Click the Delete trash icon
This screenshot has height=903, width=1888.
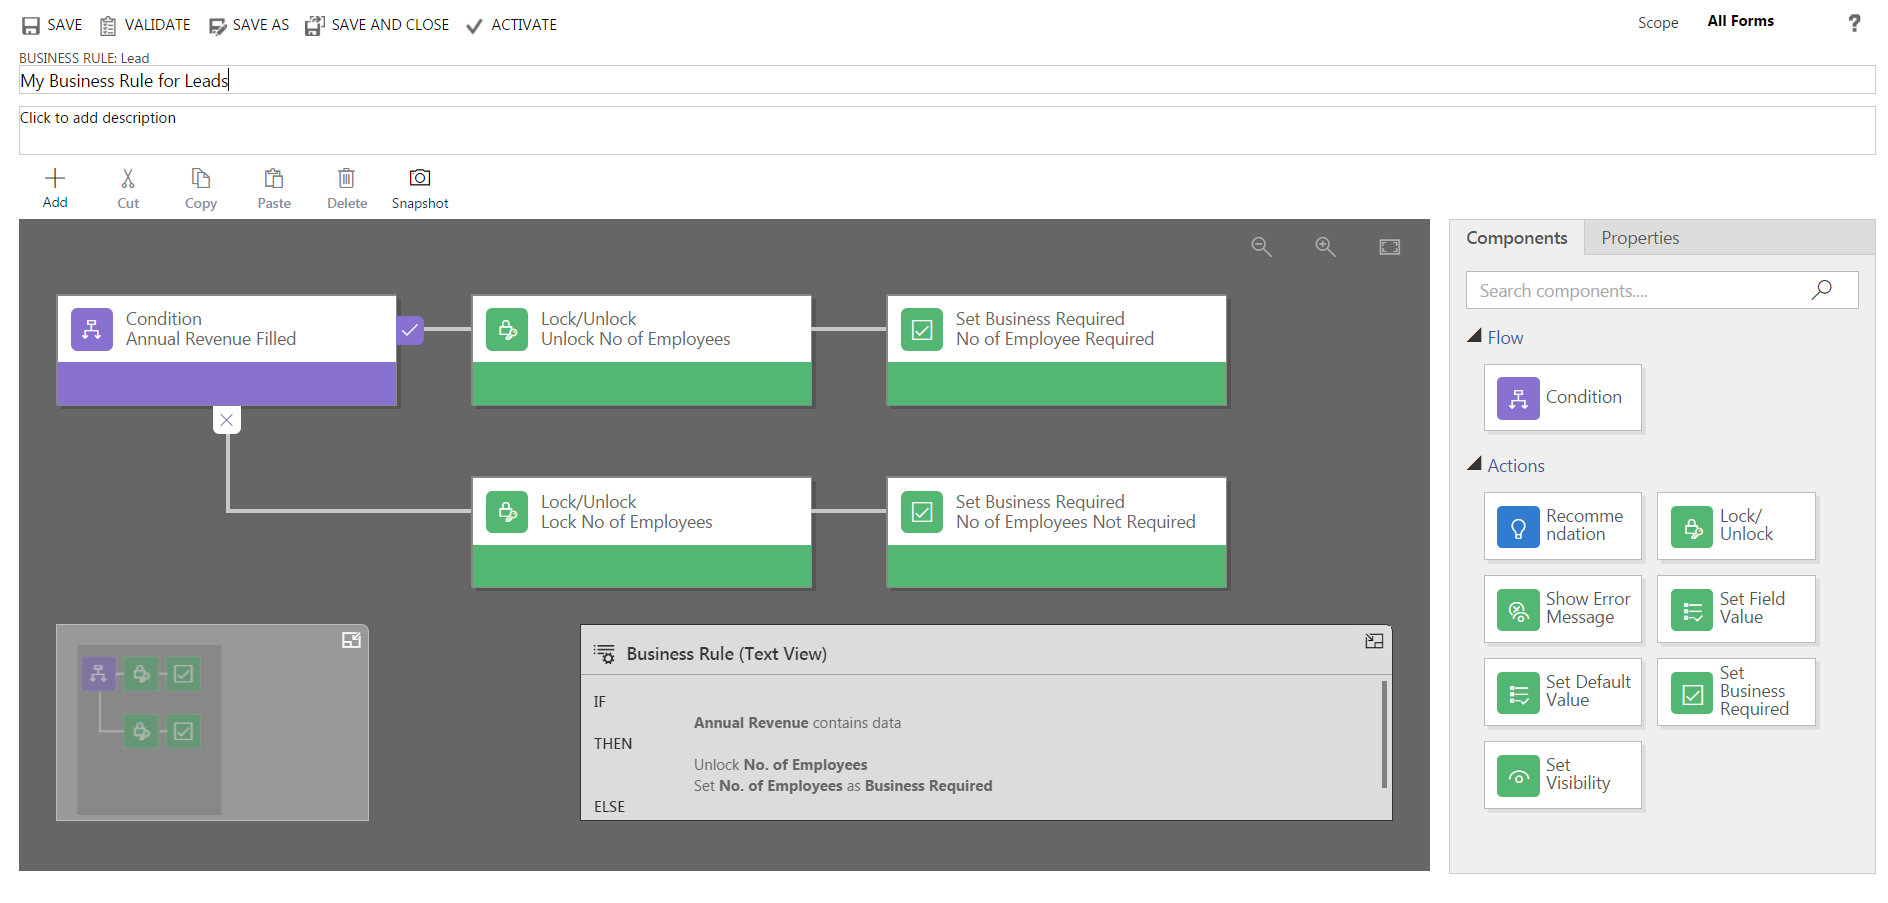click(346, 178)
